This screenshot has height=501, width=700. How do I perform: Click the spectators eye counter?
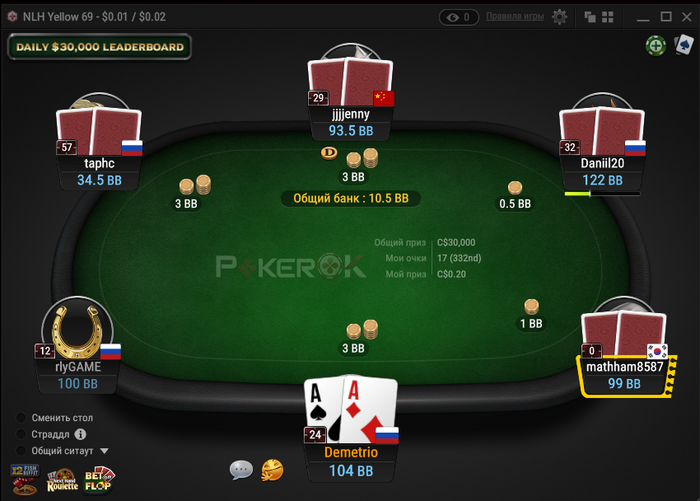(x=458, y=17)
